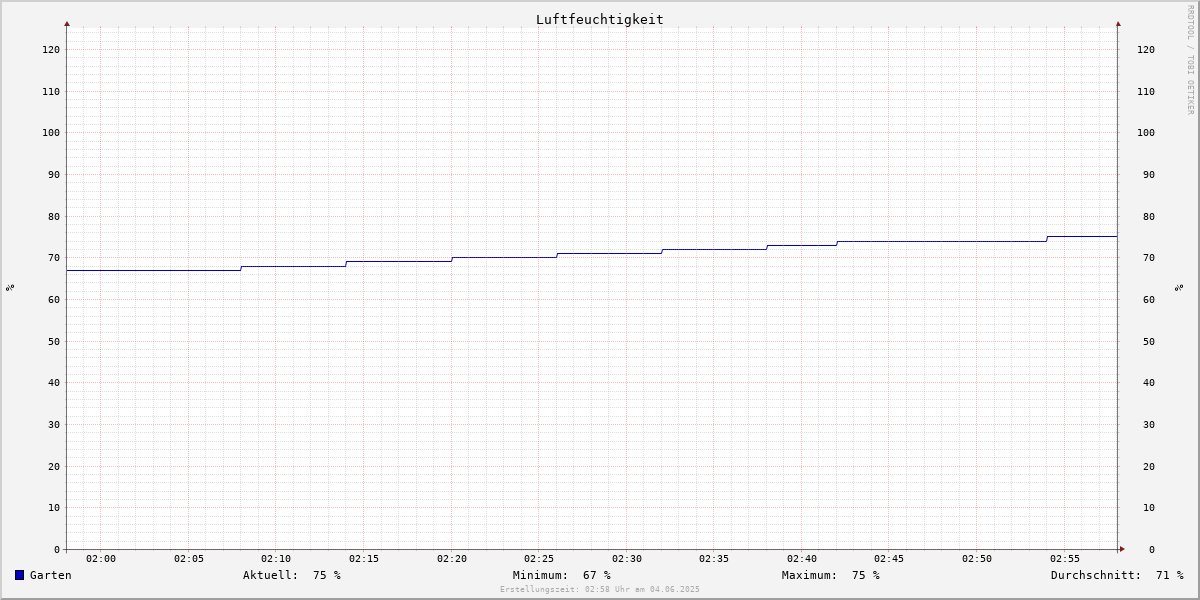Click the red arrow atop right axis
The height and width of the screenshot is (600, 1200).
click(x=1118, y=23)
